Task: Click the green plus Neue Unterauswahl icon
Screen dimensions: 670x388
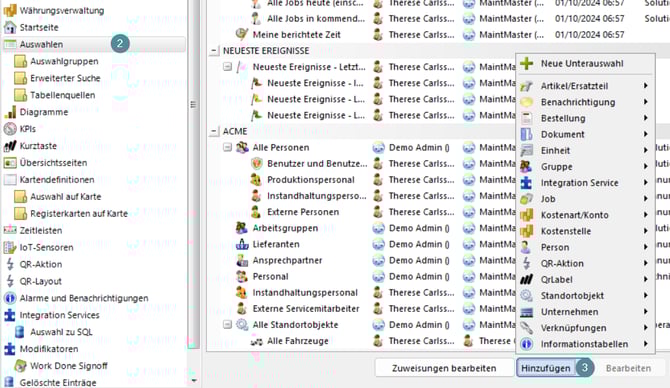Action: 526,63
